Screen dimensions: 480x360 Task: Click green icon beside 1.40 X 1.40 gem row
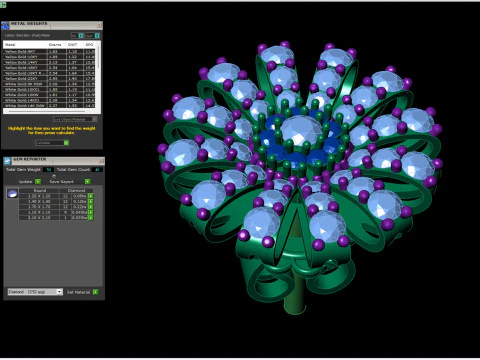coord(90,202)
